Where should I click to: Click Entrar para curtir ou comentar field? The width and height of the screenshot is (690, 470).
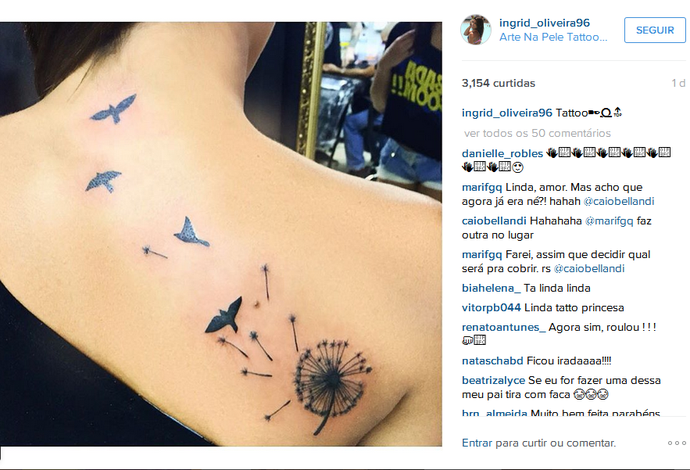point(539,443)
